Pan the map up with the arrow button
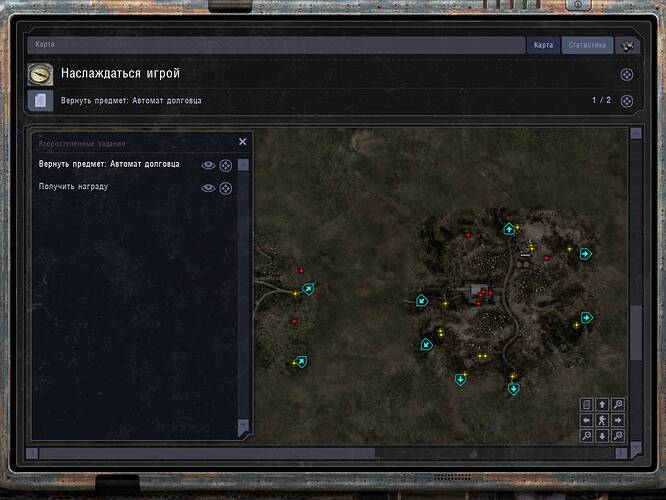 602,404
